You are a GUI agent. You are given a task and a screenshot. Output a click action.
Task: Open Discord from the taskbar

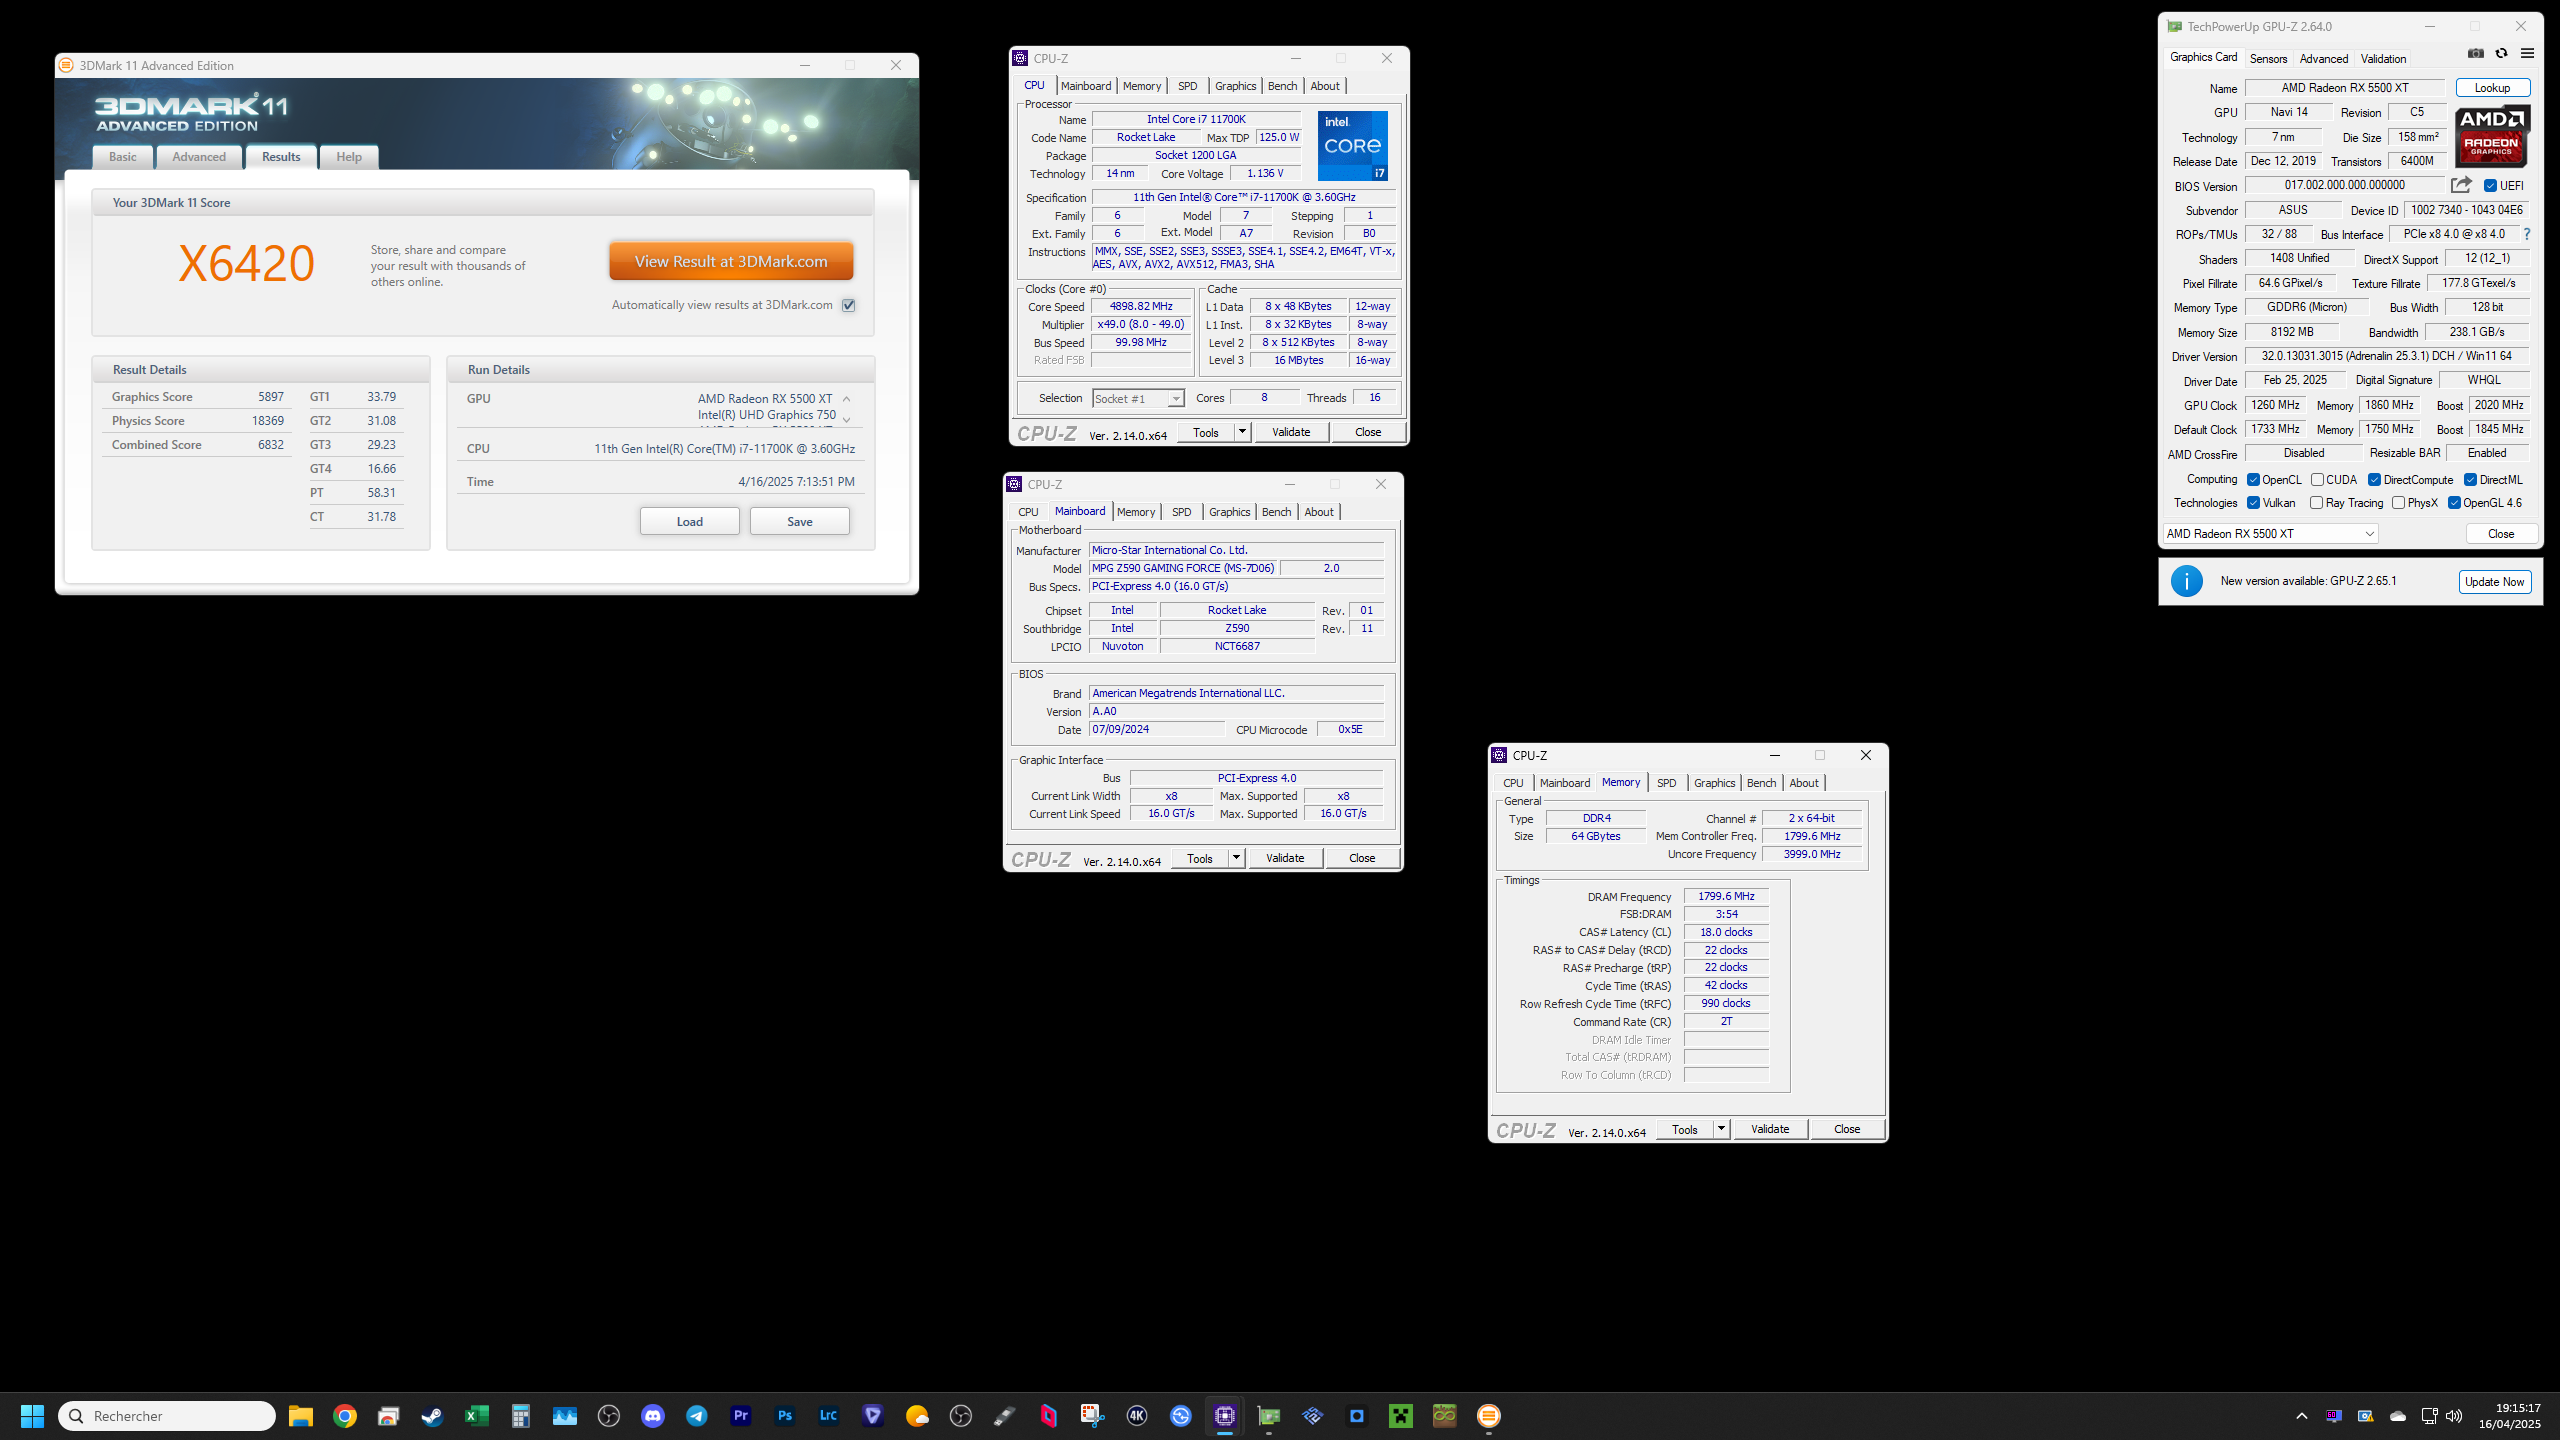tap(653, 1416)
